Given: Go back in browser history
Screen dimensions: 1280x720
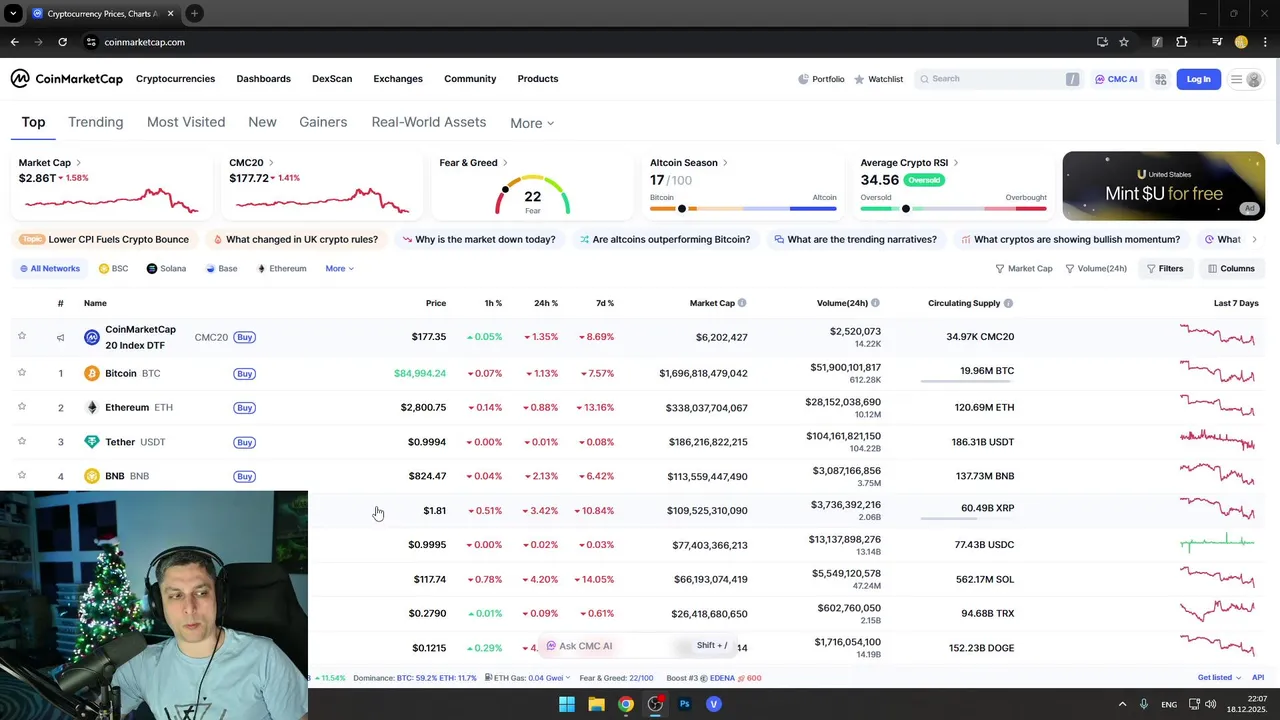Looking at the screenshot, I should click(14, 42).
